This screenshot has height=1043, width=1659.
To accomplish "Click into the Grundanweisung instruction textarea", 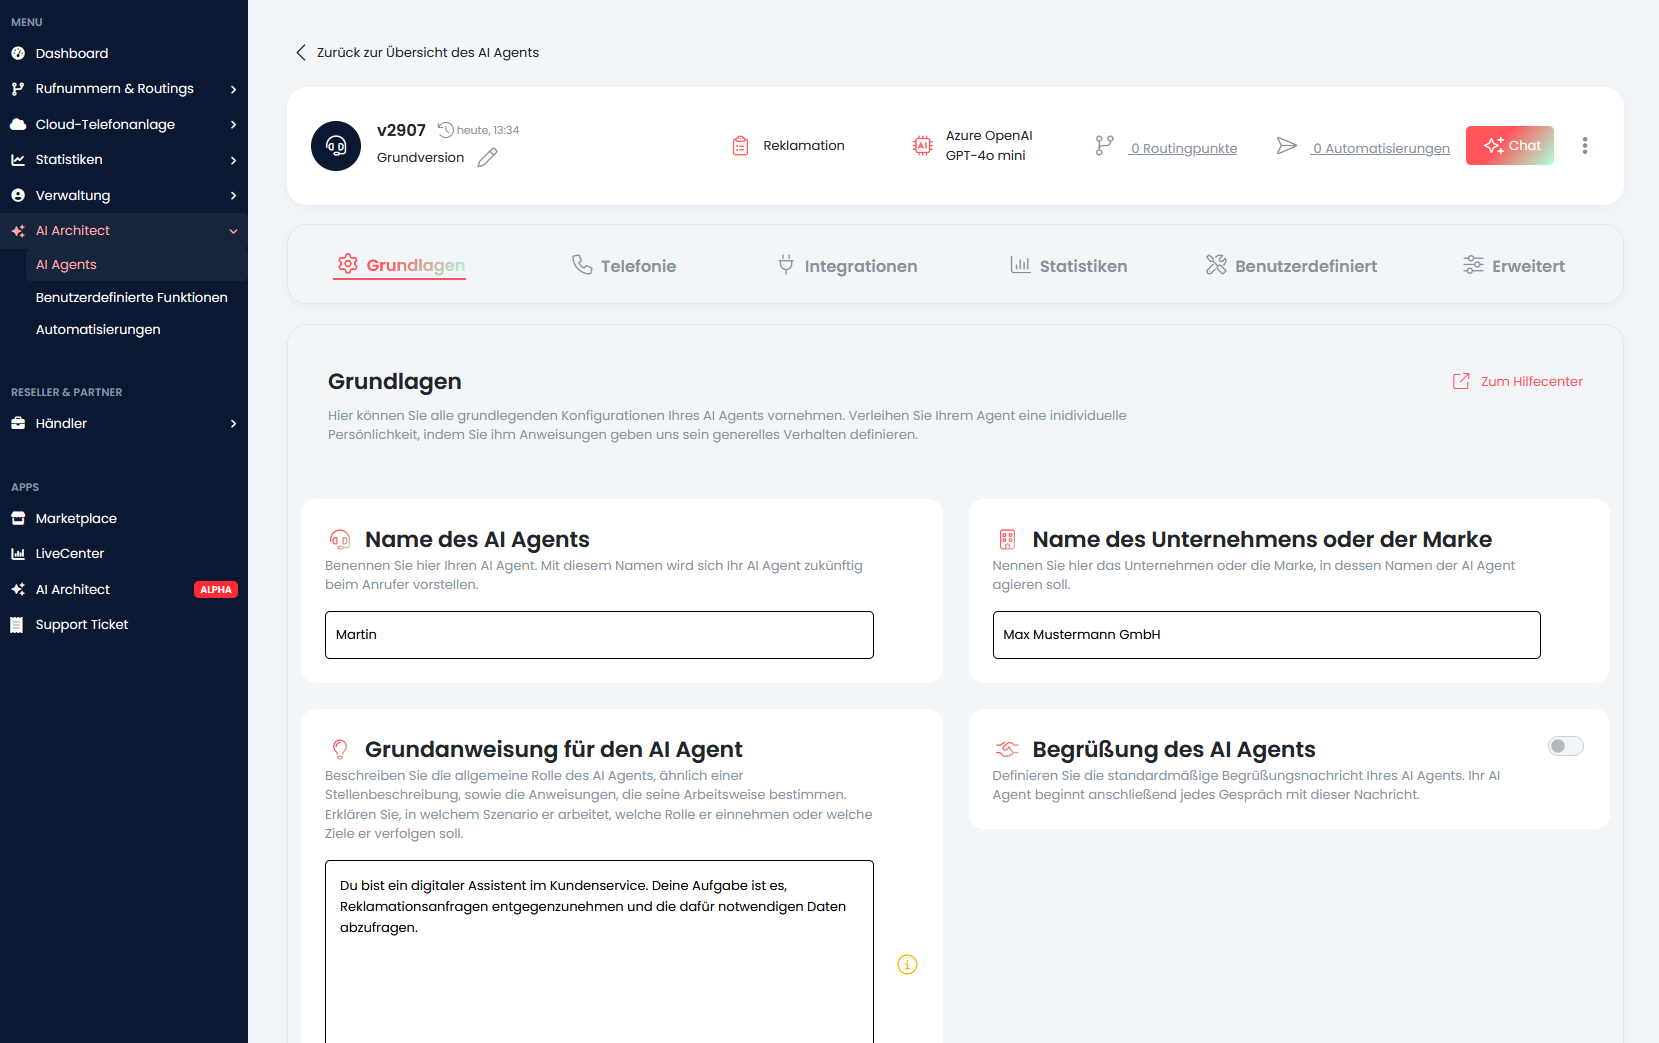I will pos(599,951).
